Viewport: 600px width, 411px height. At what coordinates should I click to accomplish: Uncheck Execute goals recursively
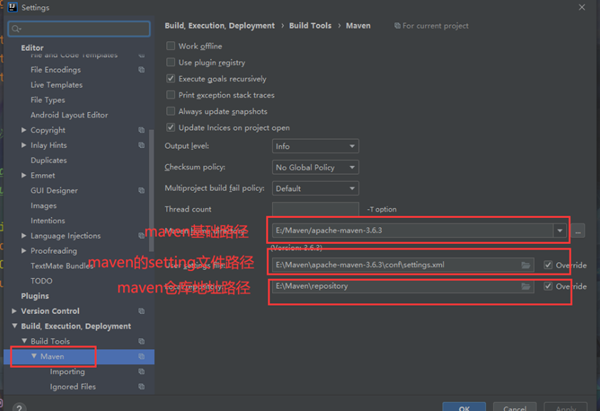171,79
